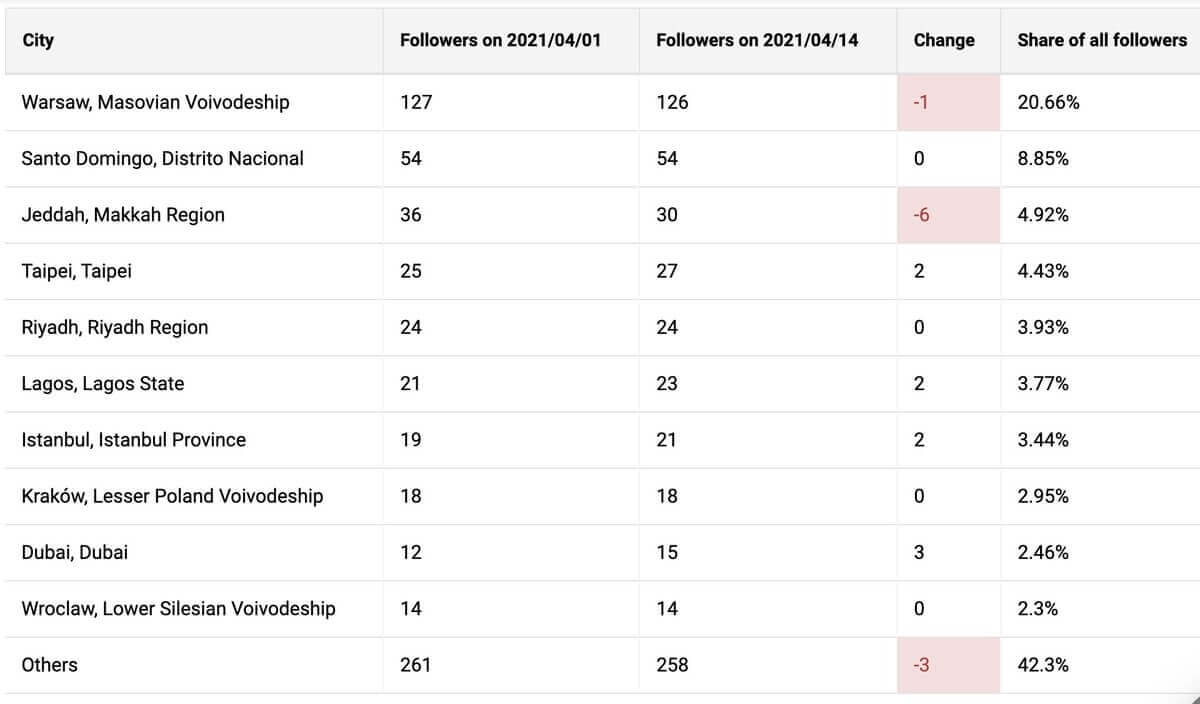
Task: Sort by the City column header
Action: (38, 40)
